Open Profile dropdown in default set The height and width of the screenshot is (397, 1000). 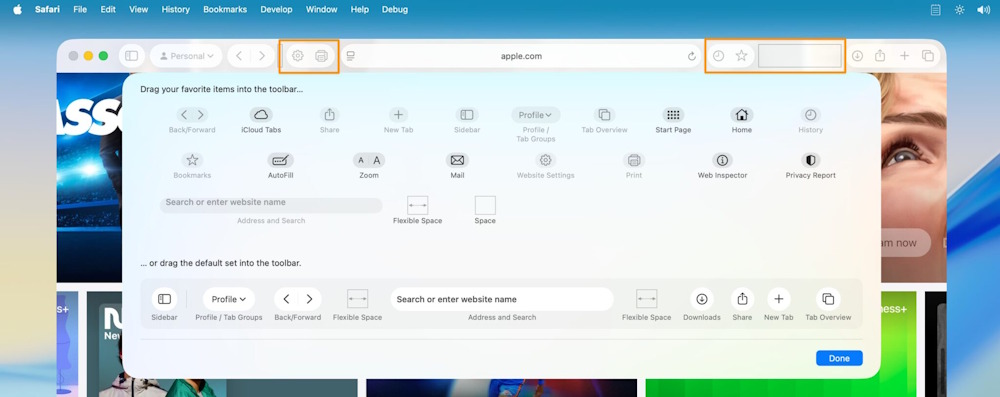click(x=229, y=299)
